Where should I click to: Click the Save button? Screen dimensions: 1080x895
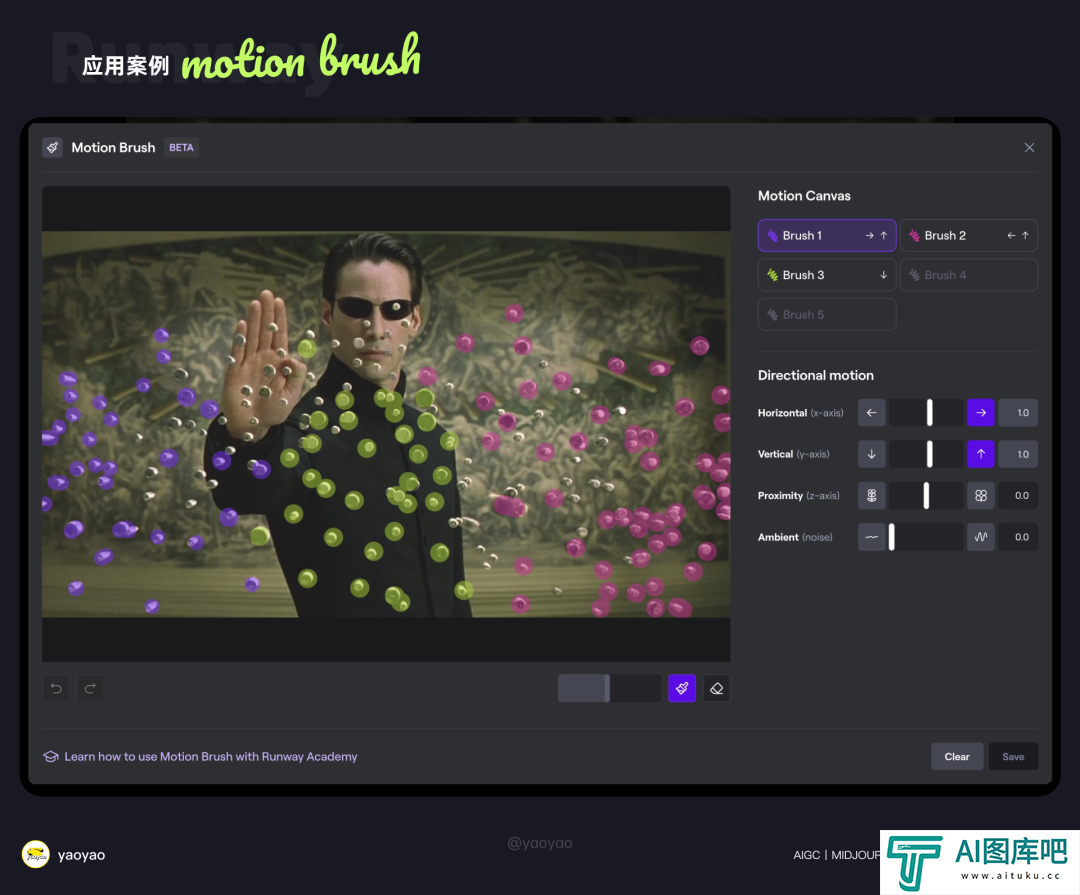coord(1013,757)
